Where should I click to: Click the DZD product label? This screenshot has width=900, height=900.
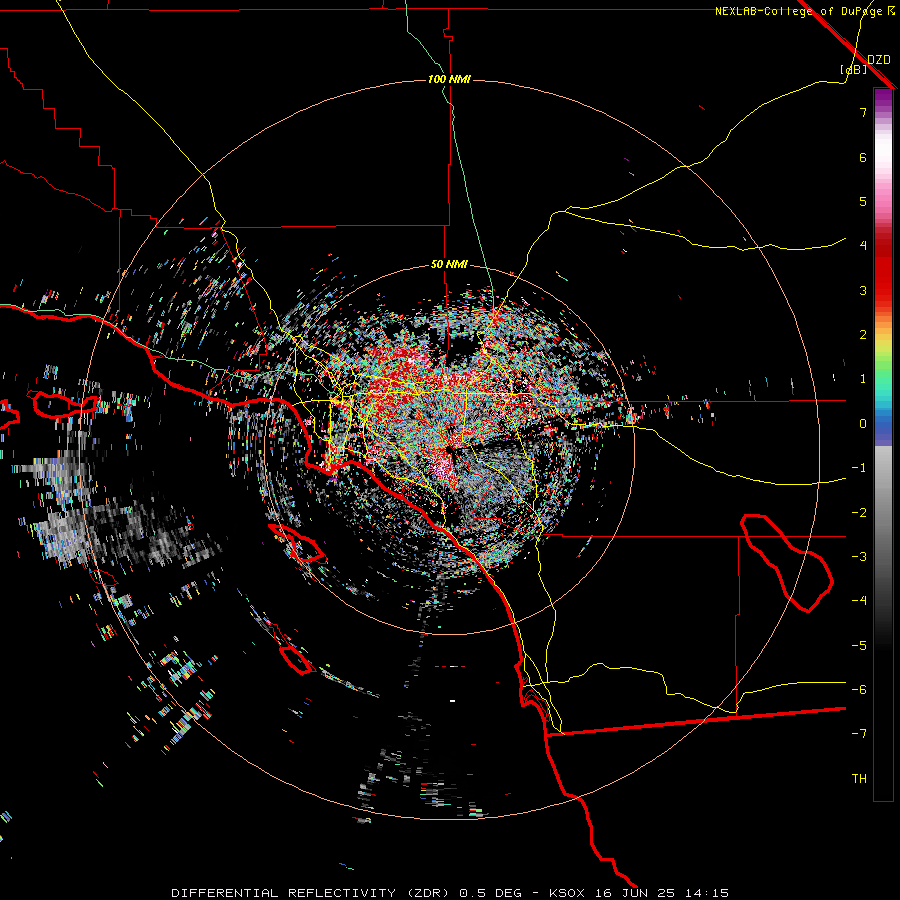click(x=879, y=60)
